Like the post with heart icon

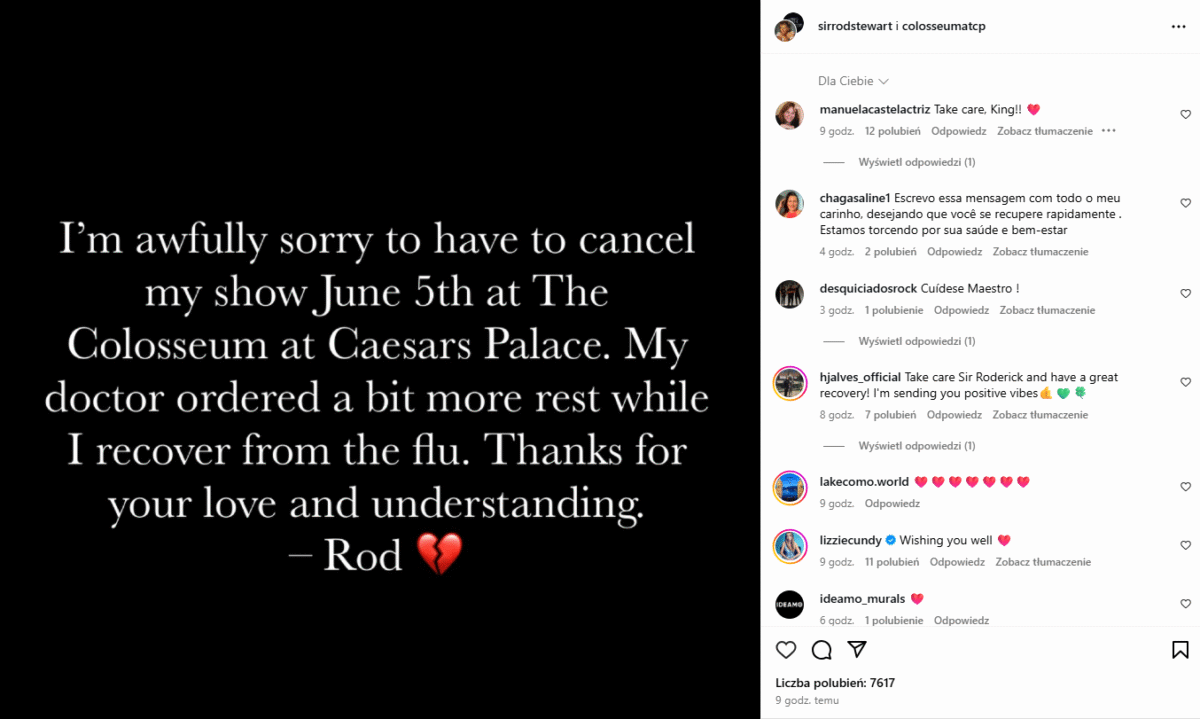[x=786, y=650]
